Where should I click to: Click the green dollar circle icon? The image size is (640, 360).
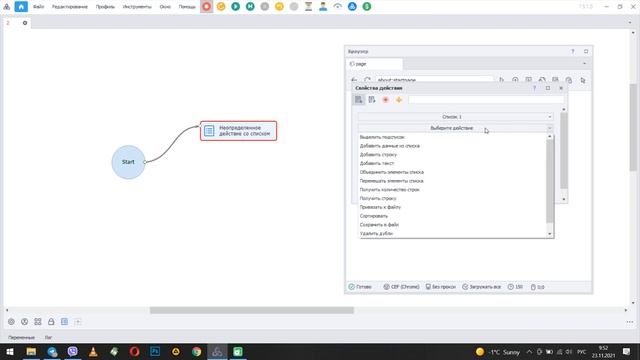[367, 7]
